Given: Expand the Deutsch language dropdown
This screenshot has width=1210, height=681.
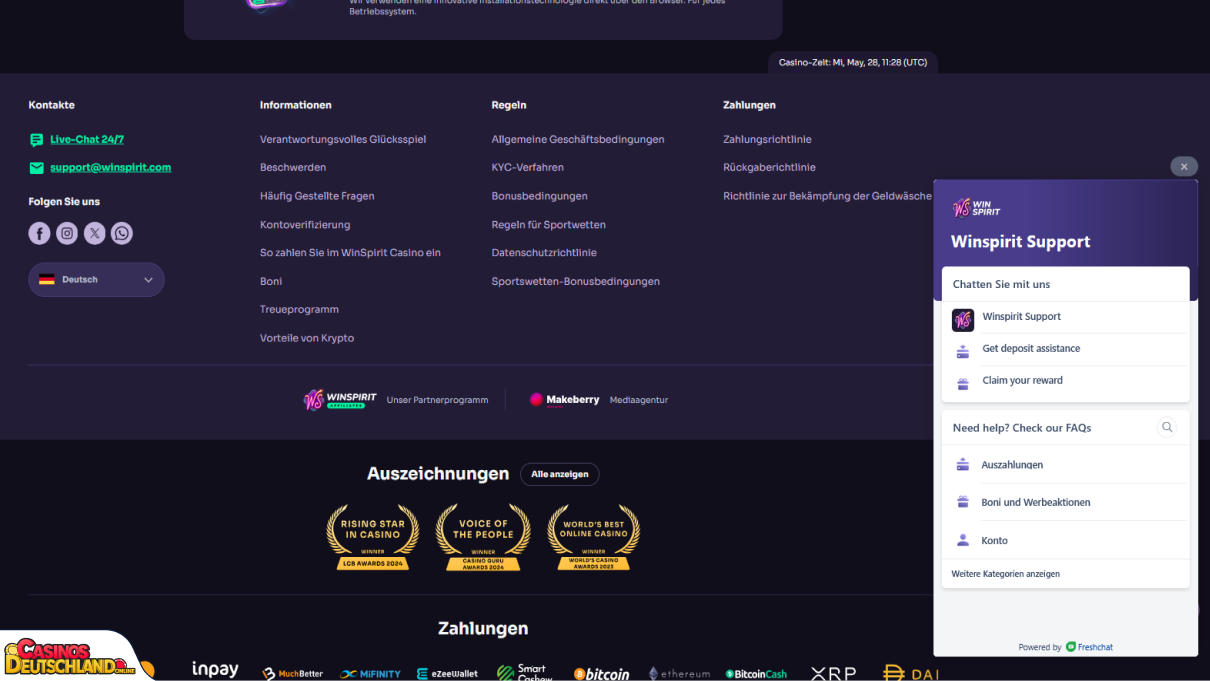Looking at the screenshot, I should pos(96,280).
